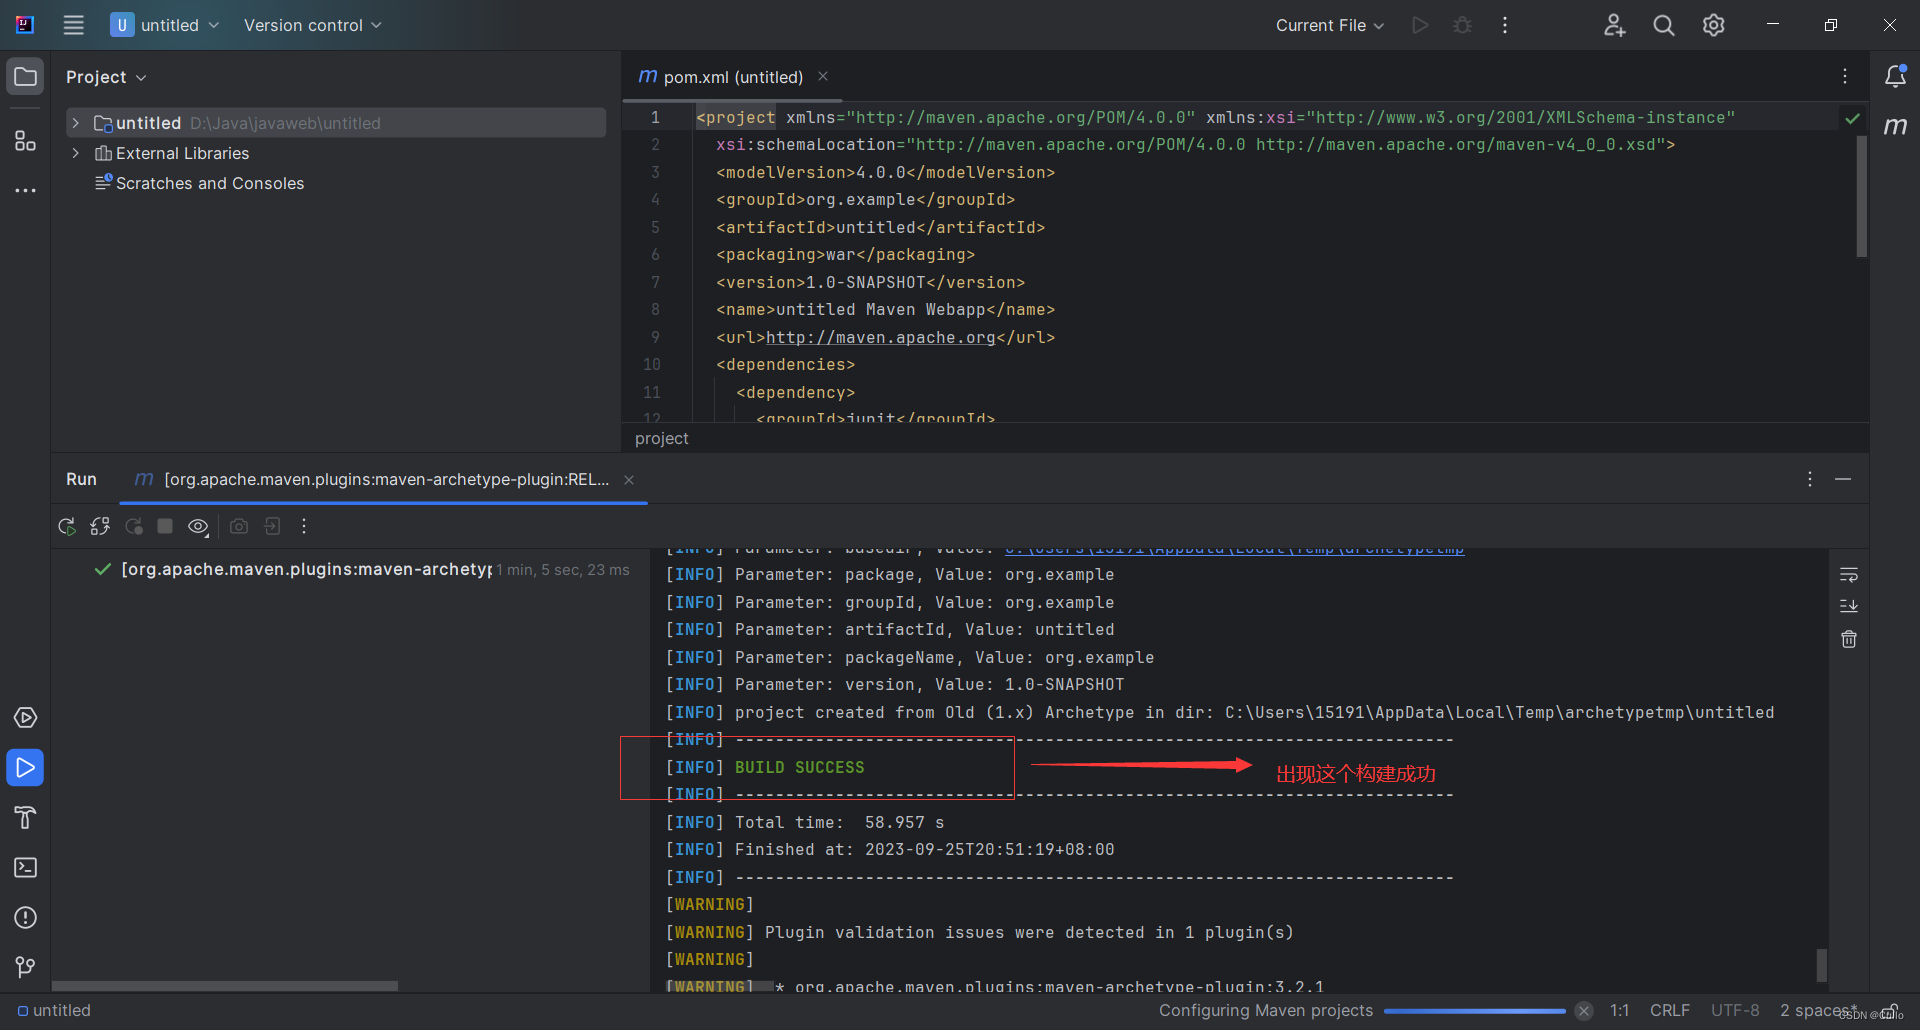Open the Services tool window
Screen dimensions: 1920x1030
coord(26,718)
